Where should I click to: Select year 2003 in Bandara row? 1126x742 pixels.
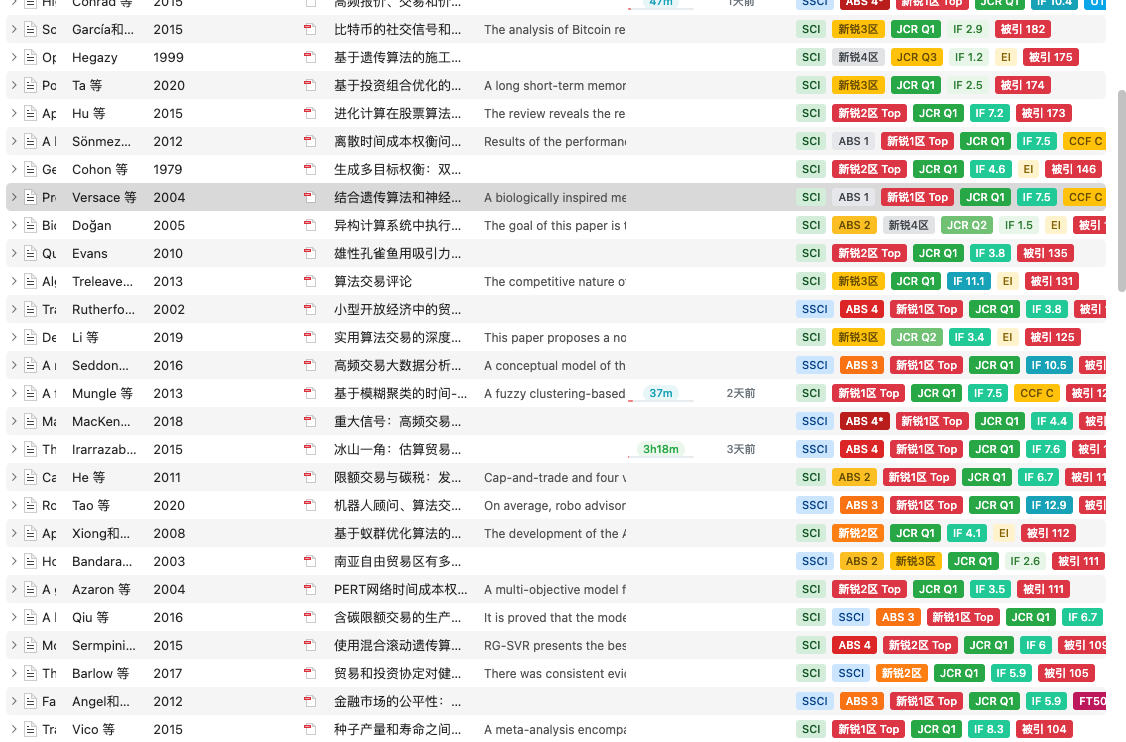[169, 562]
